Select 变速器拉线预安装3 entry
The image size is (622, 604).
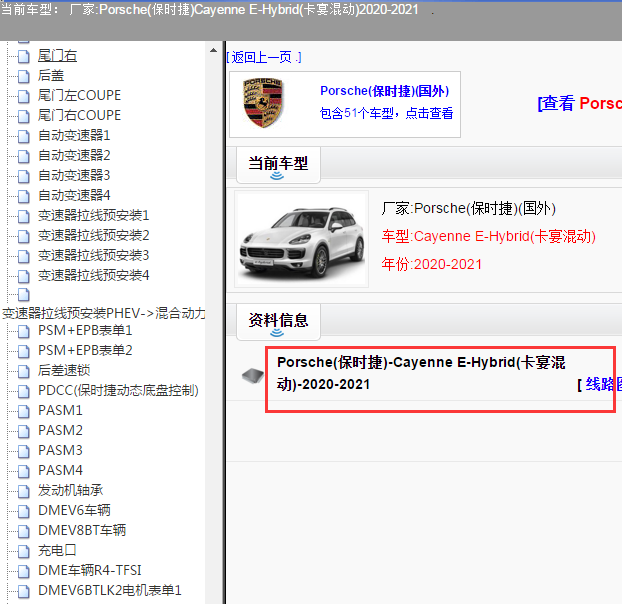tap(94, 255)
